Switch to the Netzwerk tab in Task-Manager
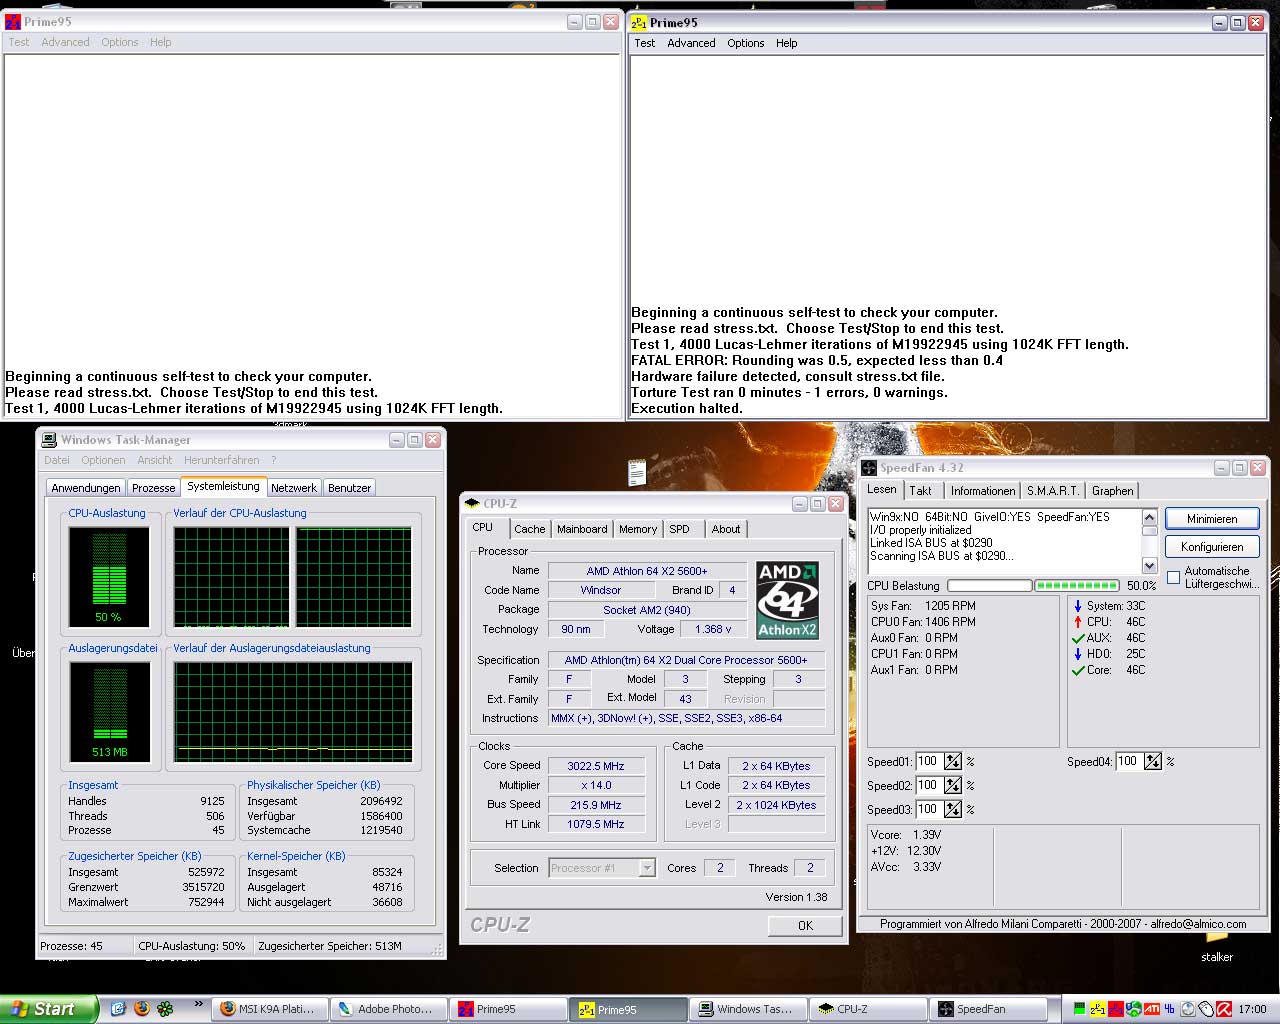 point(294,488)
